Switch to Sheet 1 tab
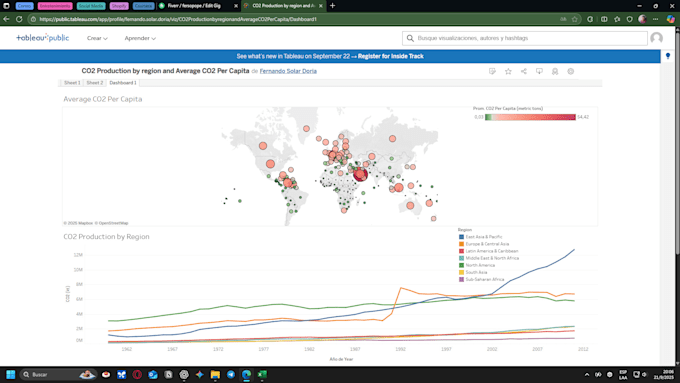Image resolution: width=680 pixels, height=383 pixels. (x=72, y=83)
